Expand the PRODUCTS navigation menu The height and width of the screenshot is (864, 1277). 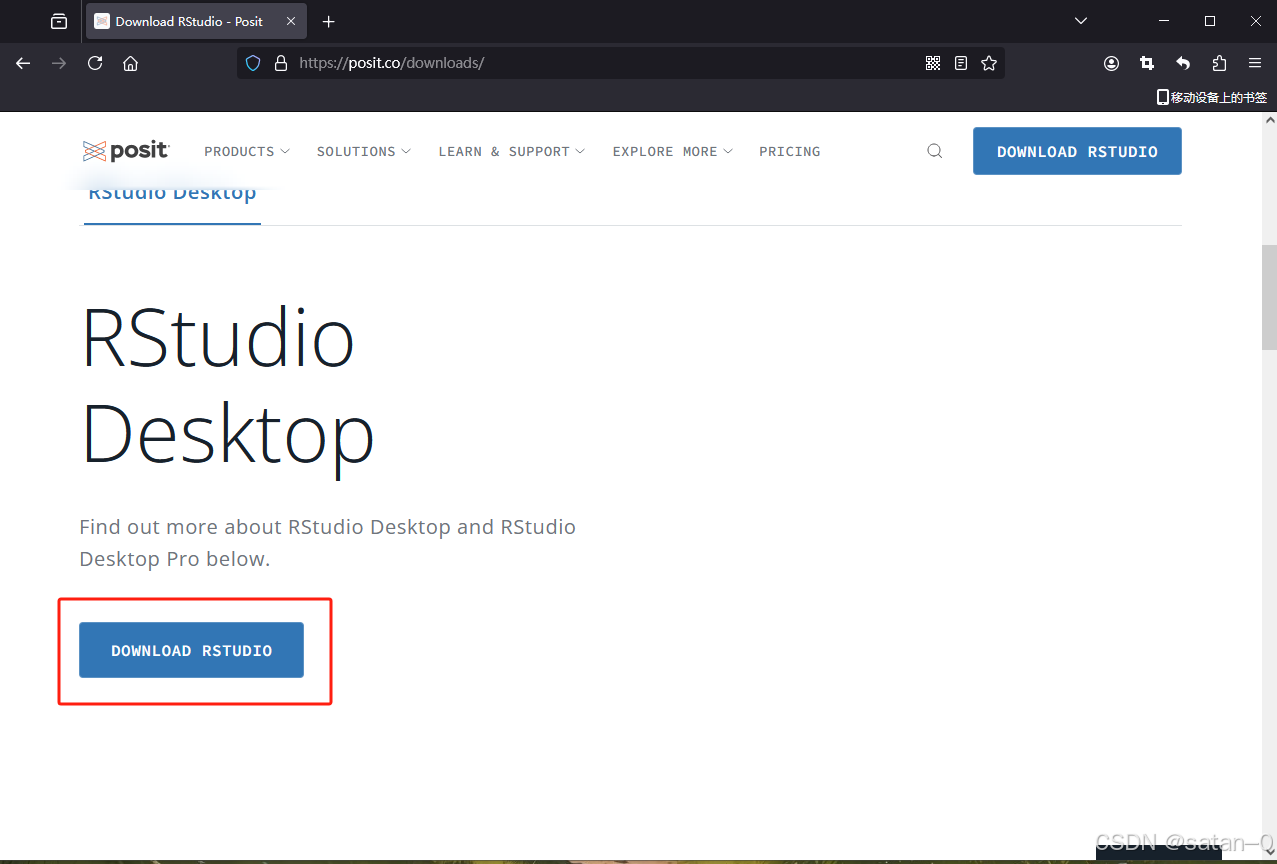[247, 152]
